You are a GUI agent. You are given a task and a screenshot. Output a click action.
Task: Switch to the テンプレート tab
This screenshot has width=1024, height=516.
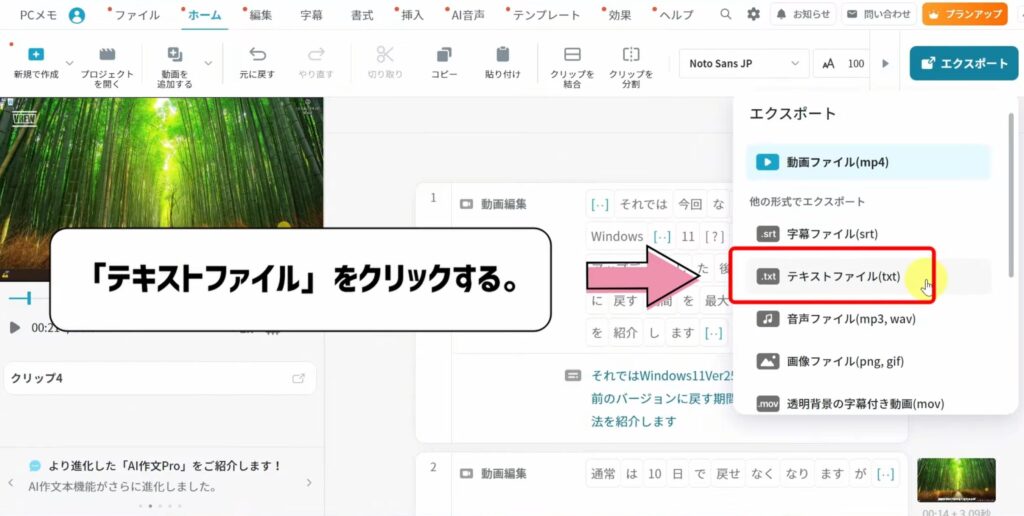coord(546,15)
